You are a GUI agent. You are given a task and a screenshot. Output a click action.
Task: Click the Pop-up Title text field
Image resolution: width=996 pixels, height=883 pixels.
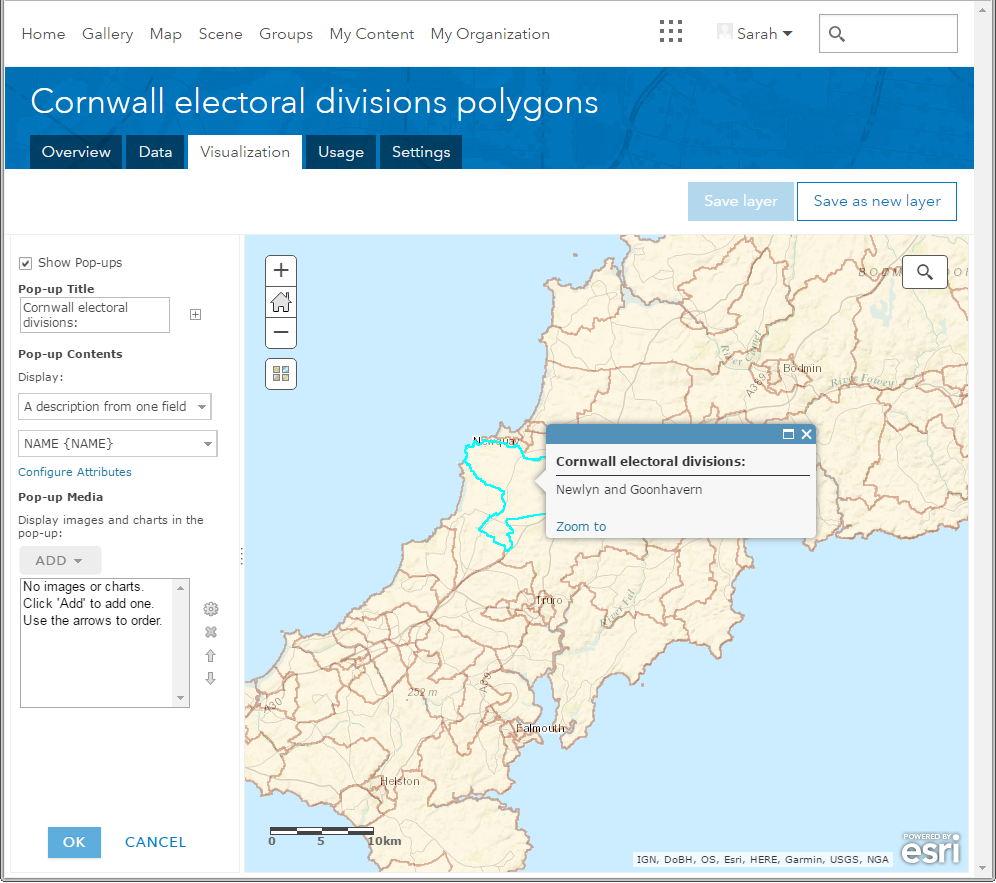[95, 315]
